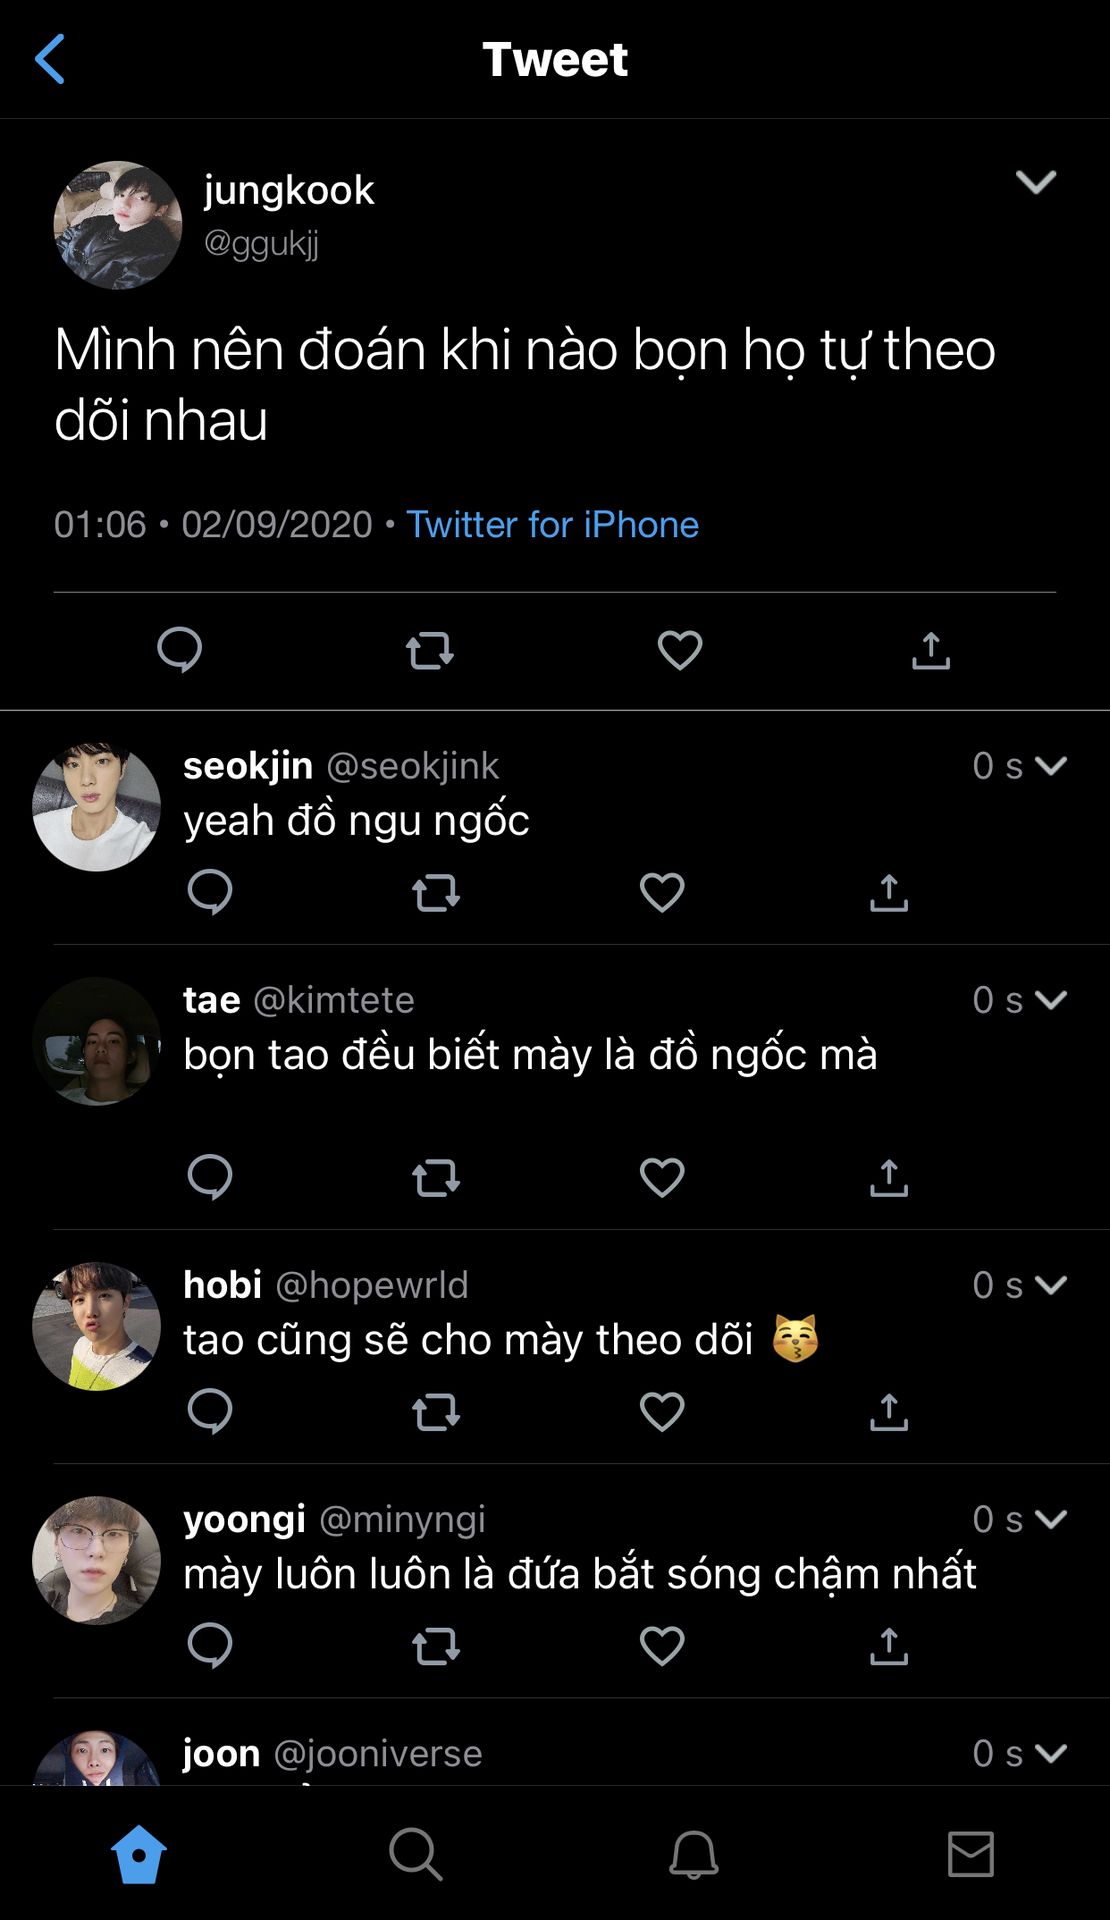Switch to the Search tab

415,1854
